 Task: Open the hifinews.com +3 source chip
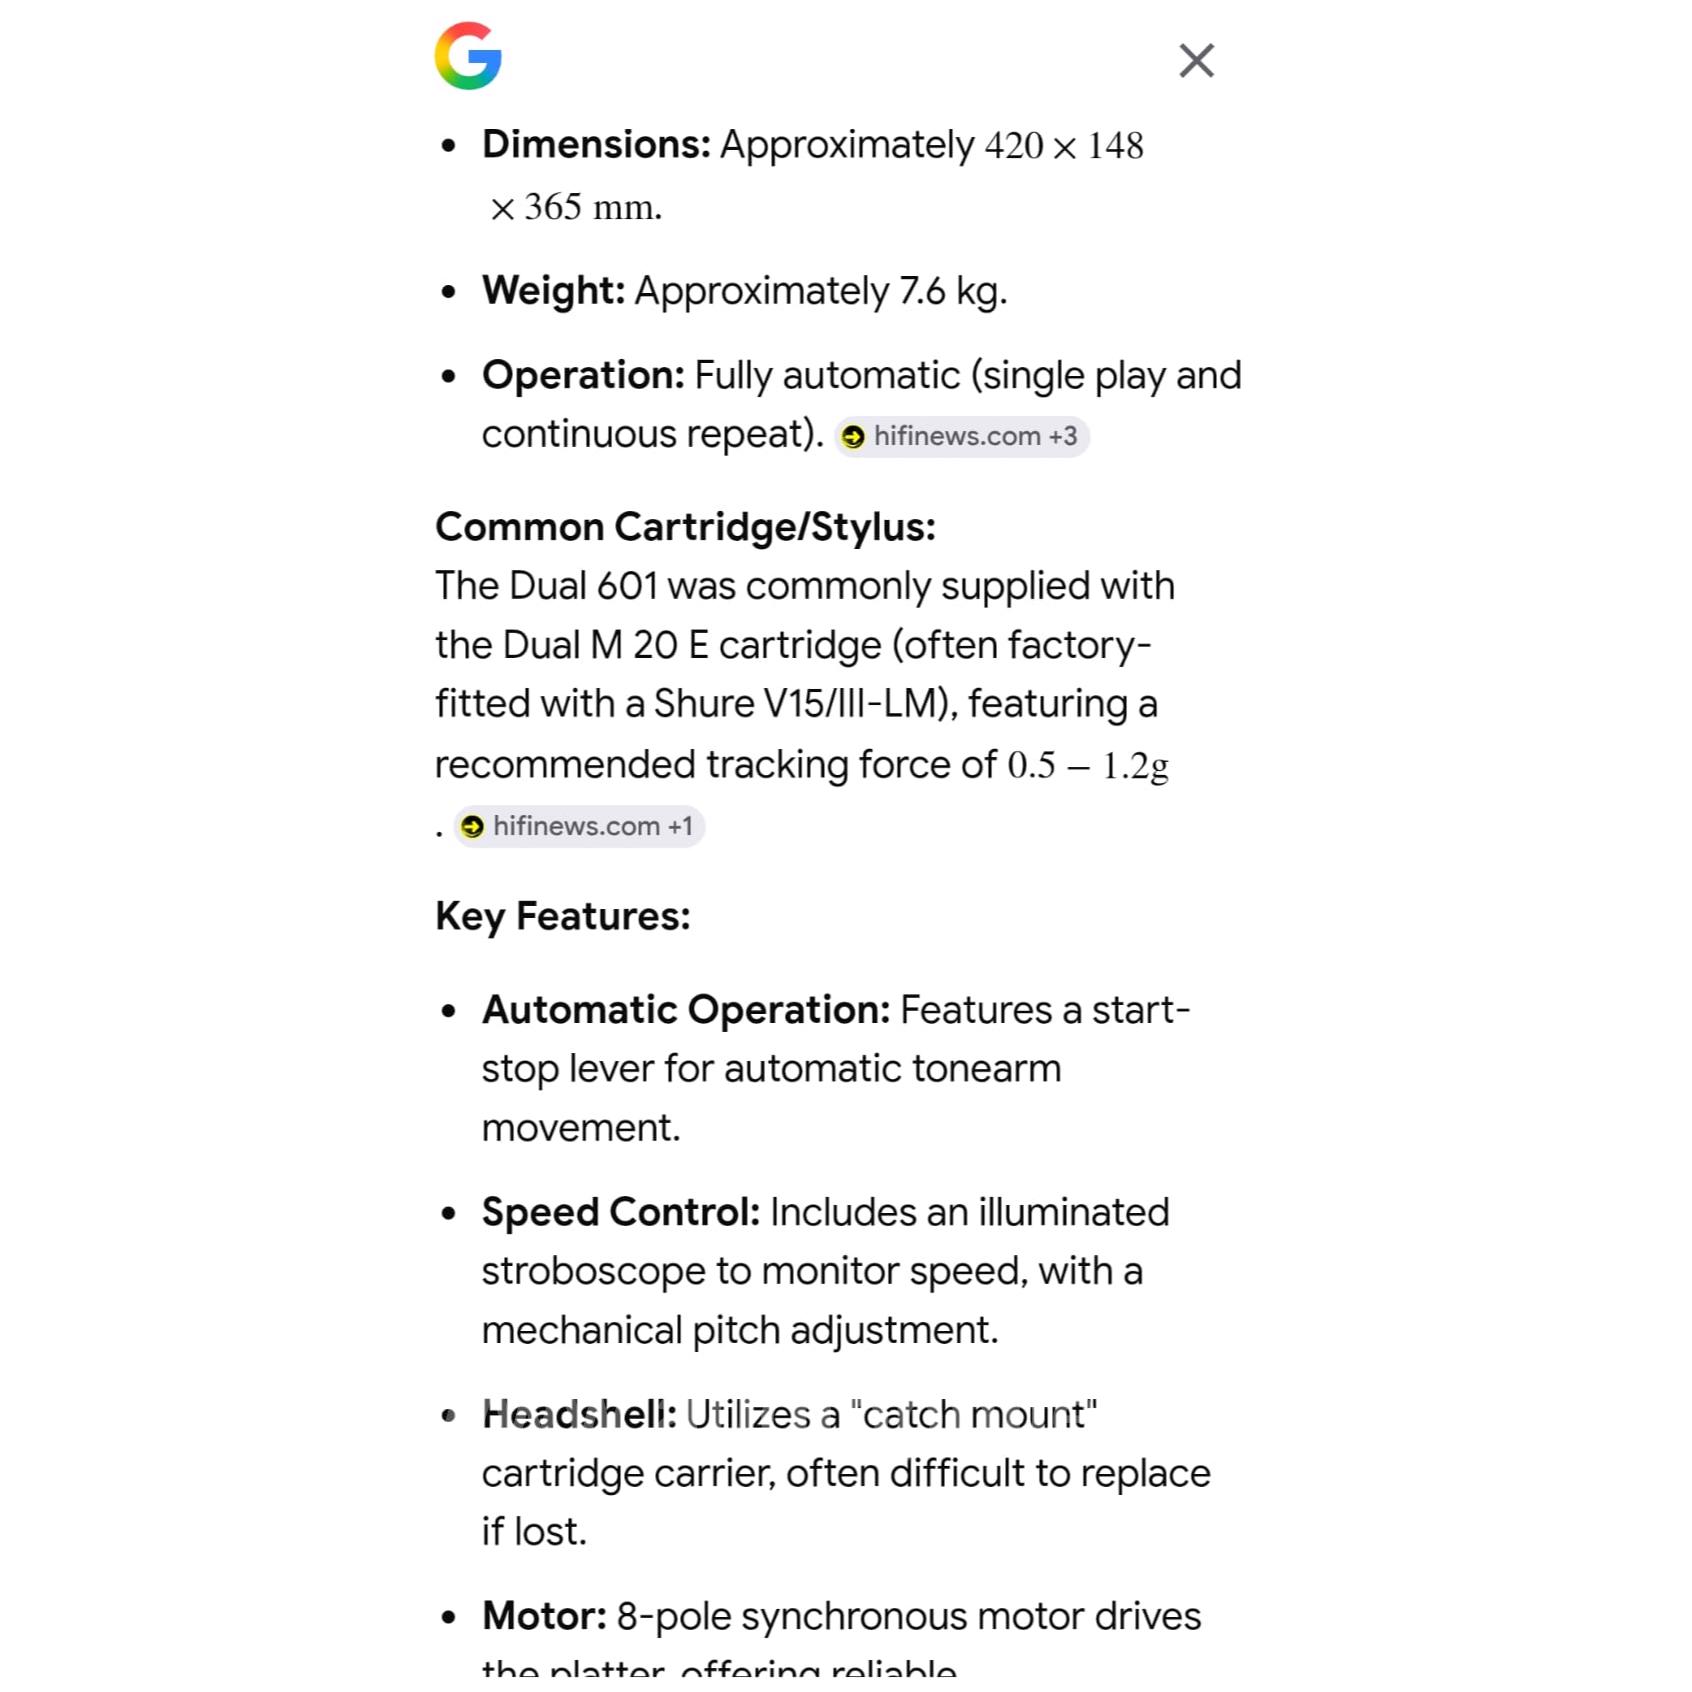pos(962,437)
